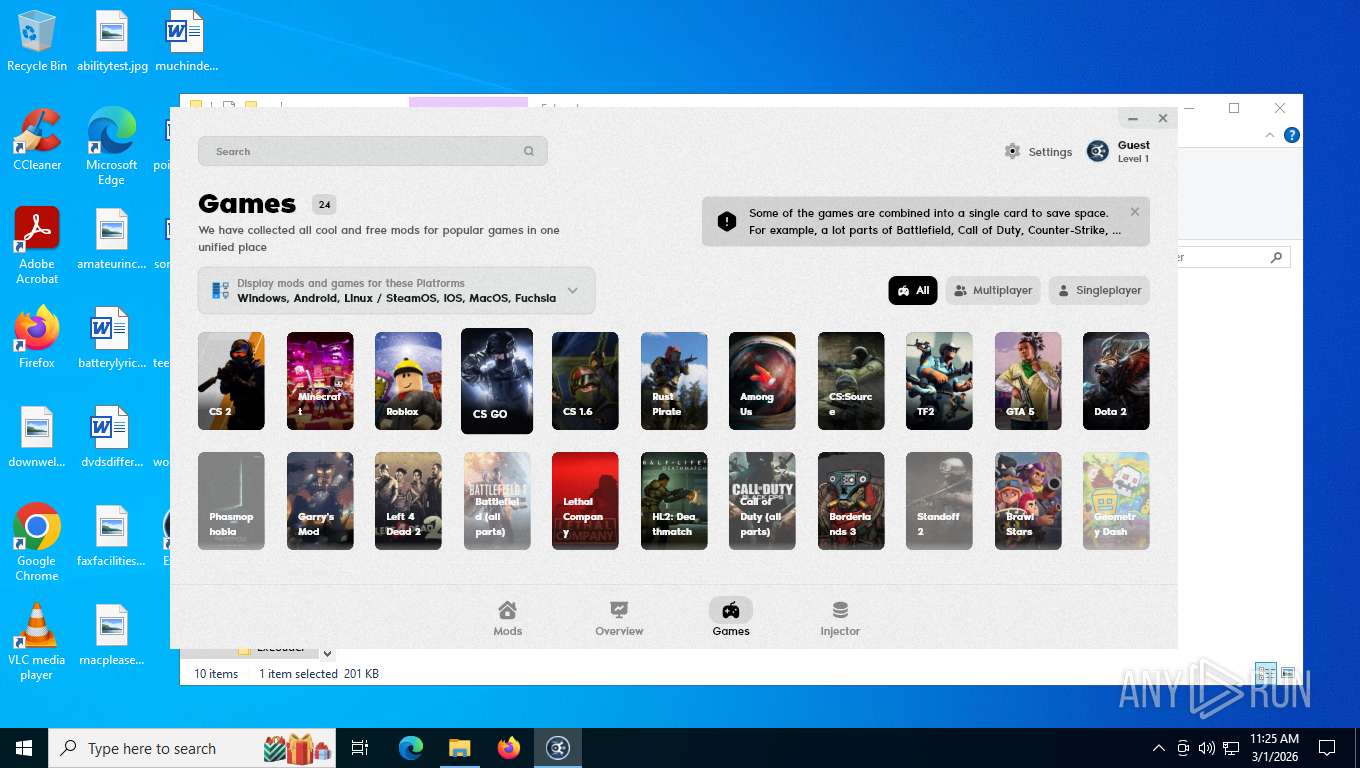Open the Rust Pirate game card
This screenshot has height=768, width=1360.
point(674,381)
